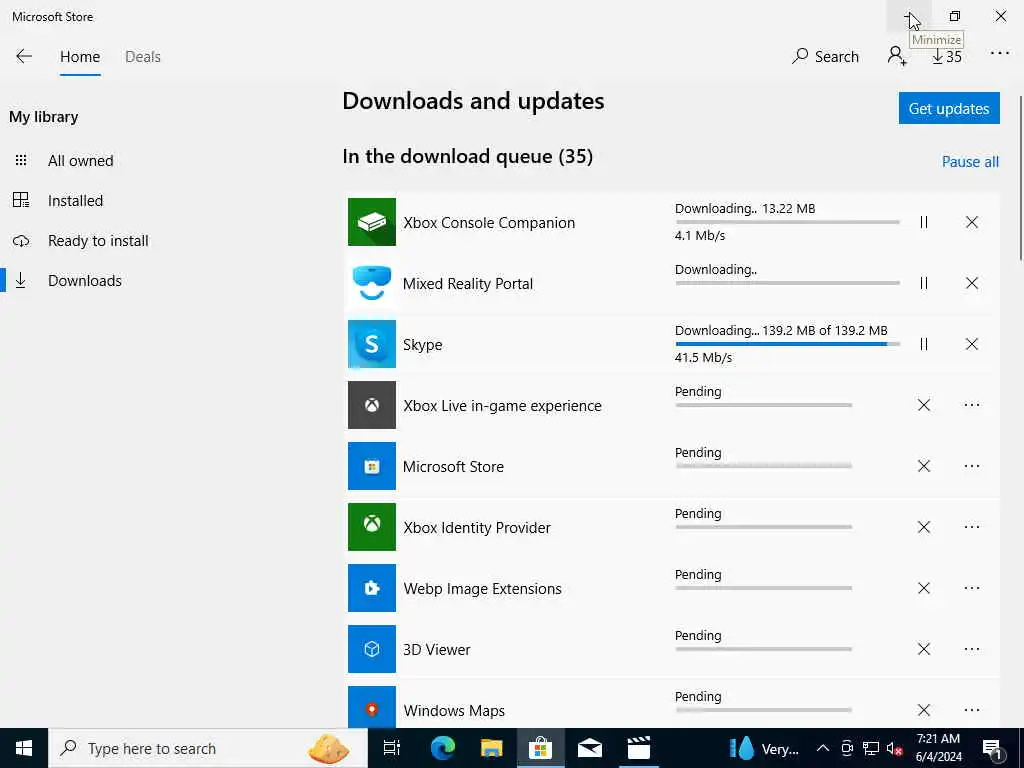Launch Microsoft Edge from taskbar
Viewport: 1024px width, 768px height.
pos(442,748)
